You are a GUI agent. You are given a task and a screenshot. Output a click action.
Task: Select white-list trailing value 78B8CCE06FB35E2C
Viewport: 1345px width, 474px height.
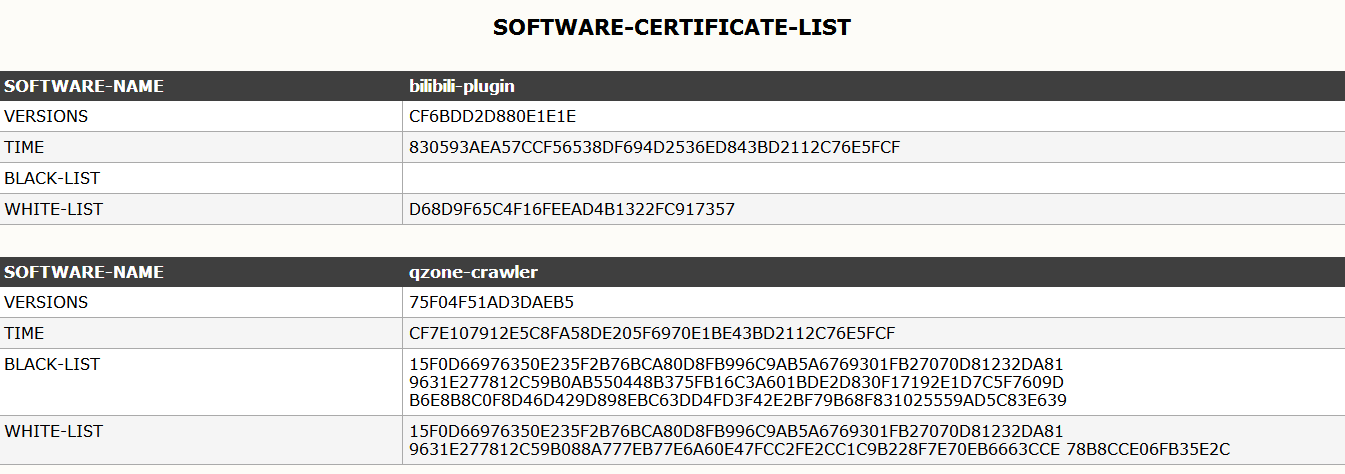click(1147, 449)
